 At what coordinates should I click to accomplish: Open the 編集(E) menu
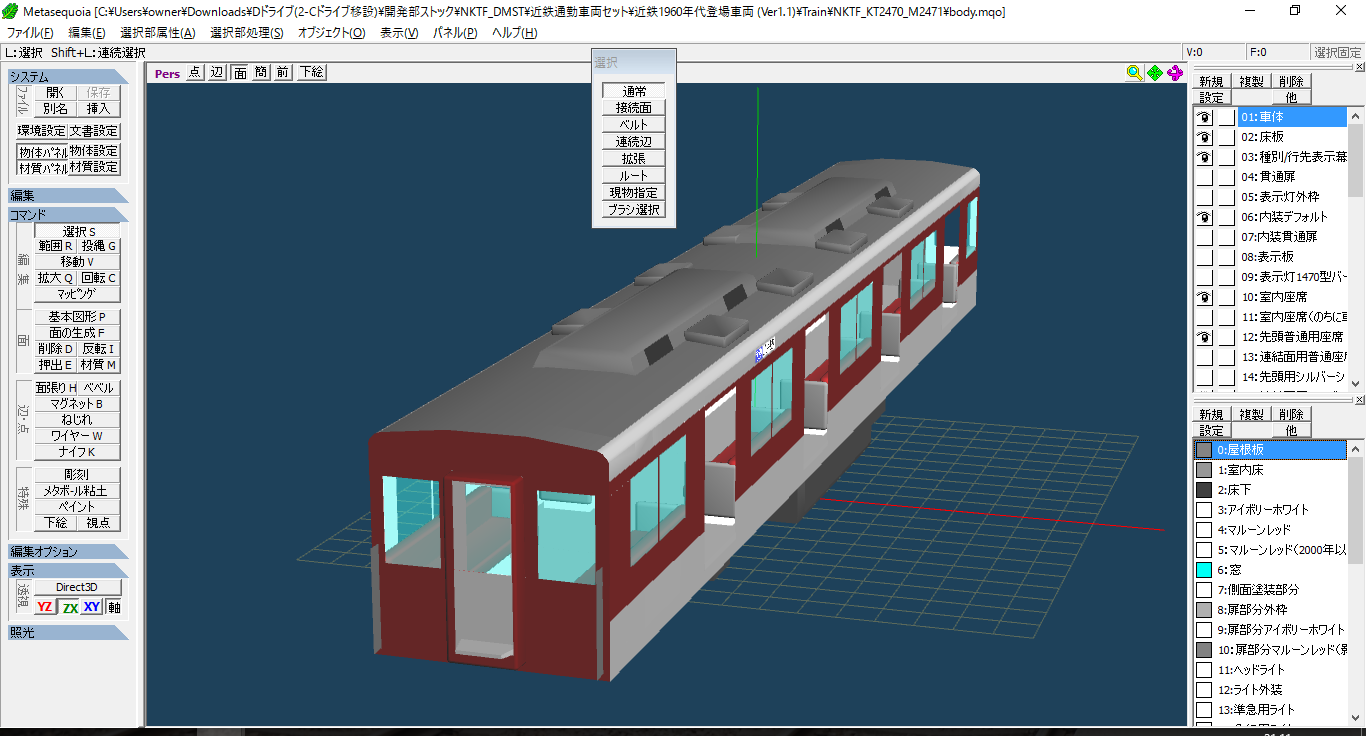click(86, 33)
